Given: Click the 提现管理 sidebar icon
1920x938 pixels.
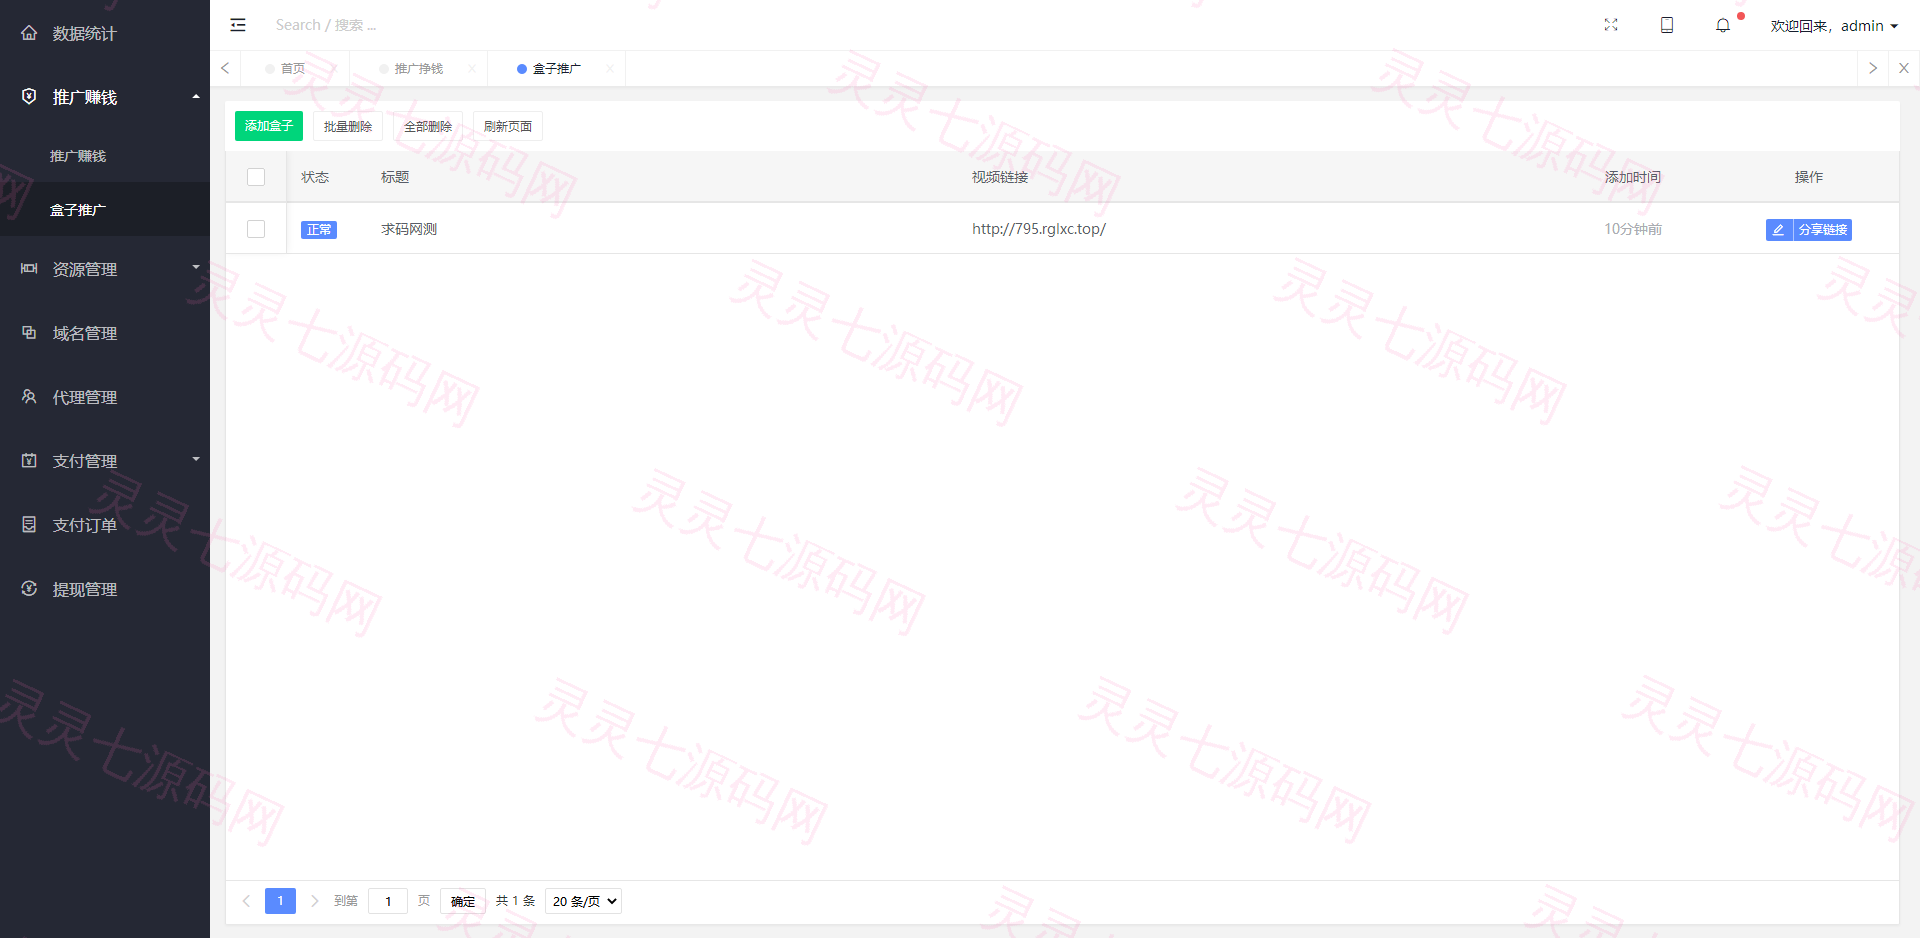Looking at the screenshot, I should (29, 589).
